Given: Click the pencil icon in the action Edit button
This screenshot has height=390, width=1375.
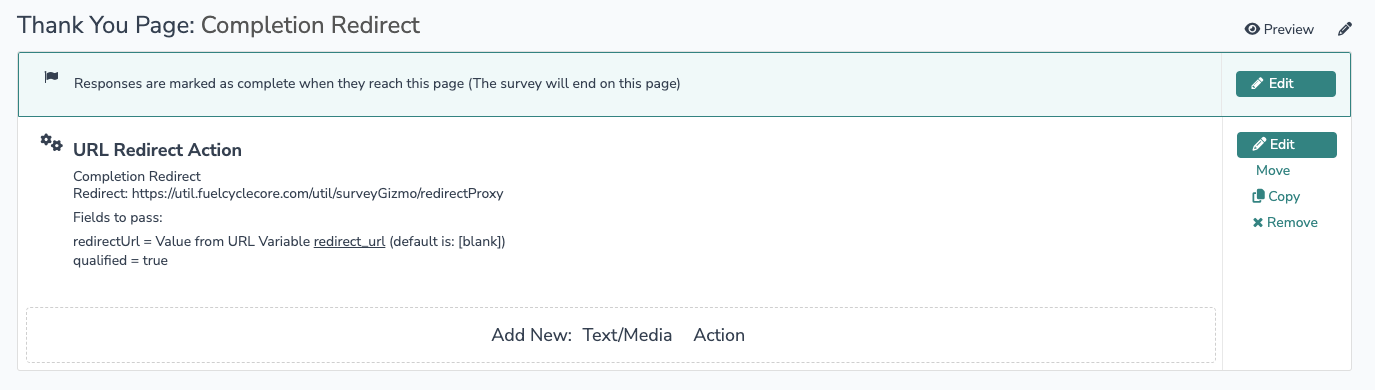Looking at the screenshot, I should (1260, 145).
